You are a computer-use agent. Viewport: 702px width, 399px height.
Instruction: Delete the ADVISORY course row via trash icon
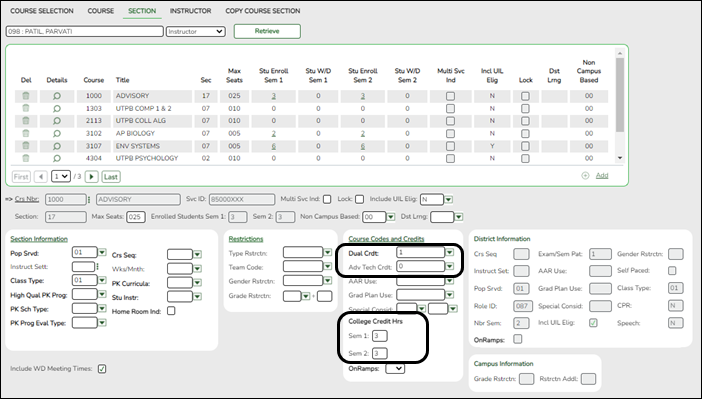click(x=26, y=95)
